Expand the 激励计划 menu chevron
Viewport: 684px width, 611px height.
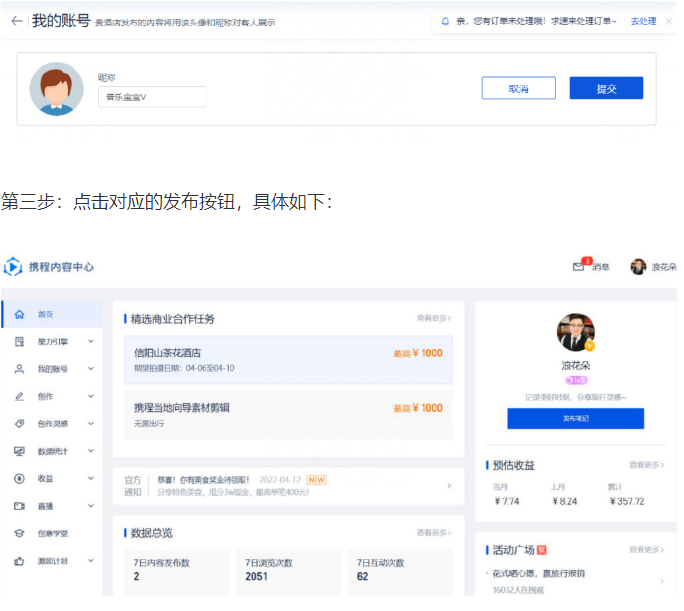(x=91, y=561)
